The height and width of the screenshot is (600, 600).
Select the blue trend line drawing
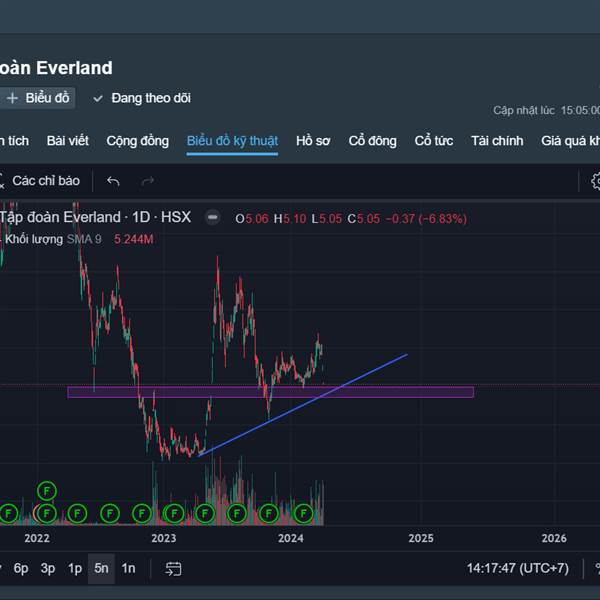pos(302,406)
